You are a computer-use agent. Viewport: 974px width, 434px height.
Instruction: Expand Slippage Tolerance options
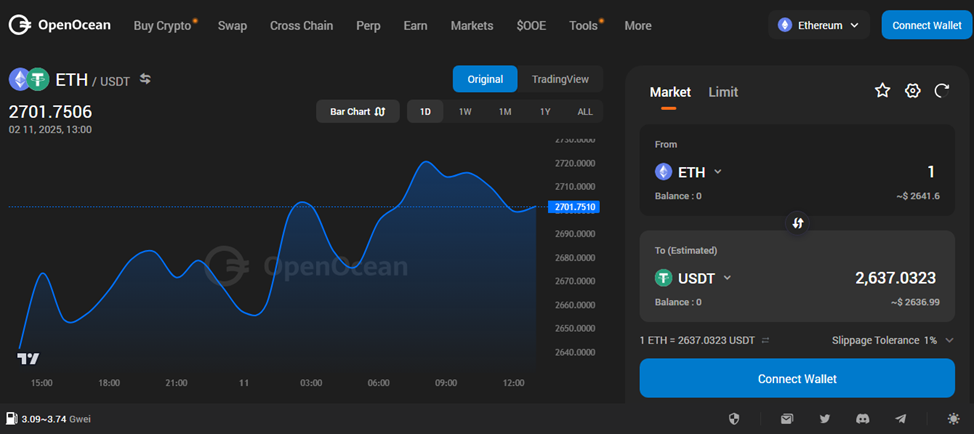click(x=949, y=340)
